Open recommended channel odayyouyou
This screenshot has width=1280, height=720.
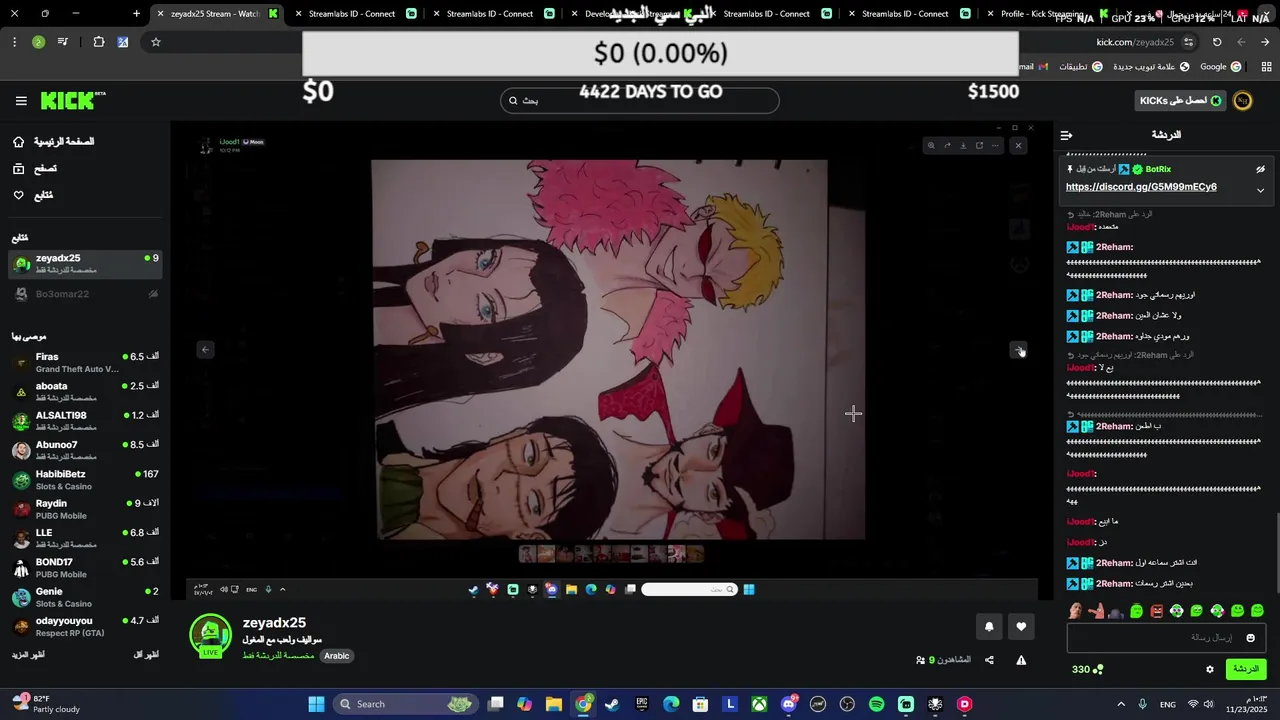[85, 627]
